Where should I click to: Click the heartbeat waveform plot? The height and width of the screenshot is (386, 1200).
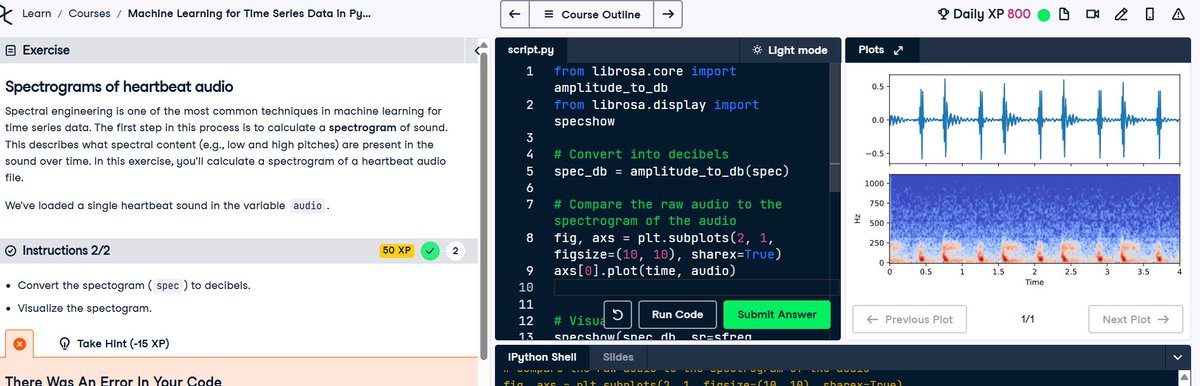pyautogui.click(x=1034, y=120)
